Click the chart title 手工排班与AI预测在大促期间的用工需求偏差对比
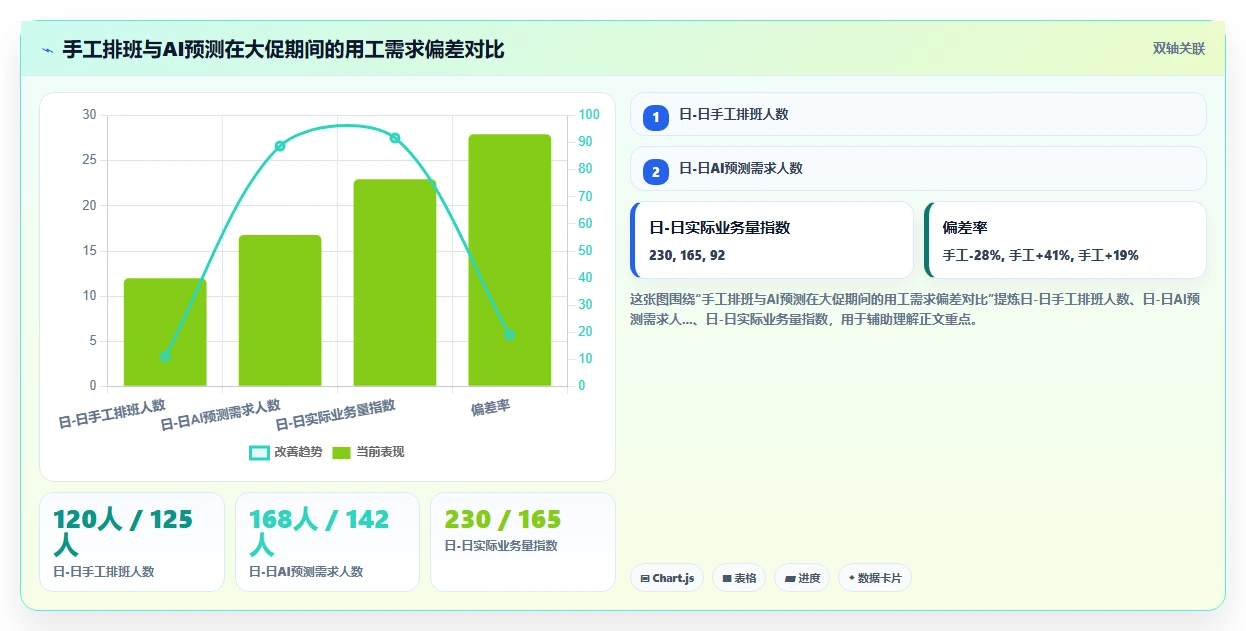 coord(283,49)
